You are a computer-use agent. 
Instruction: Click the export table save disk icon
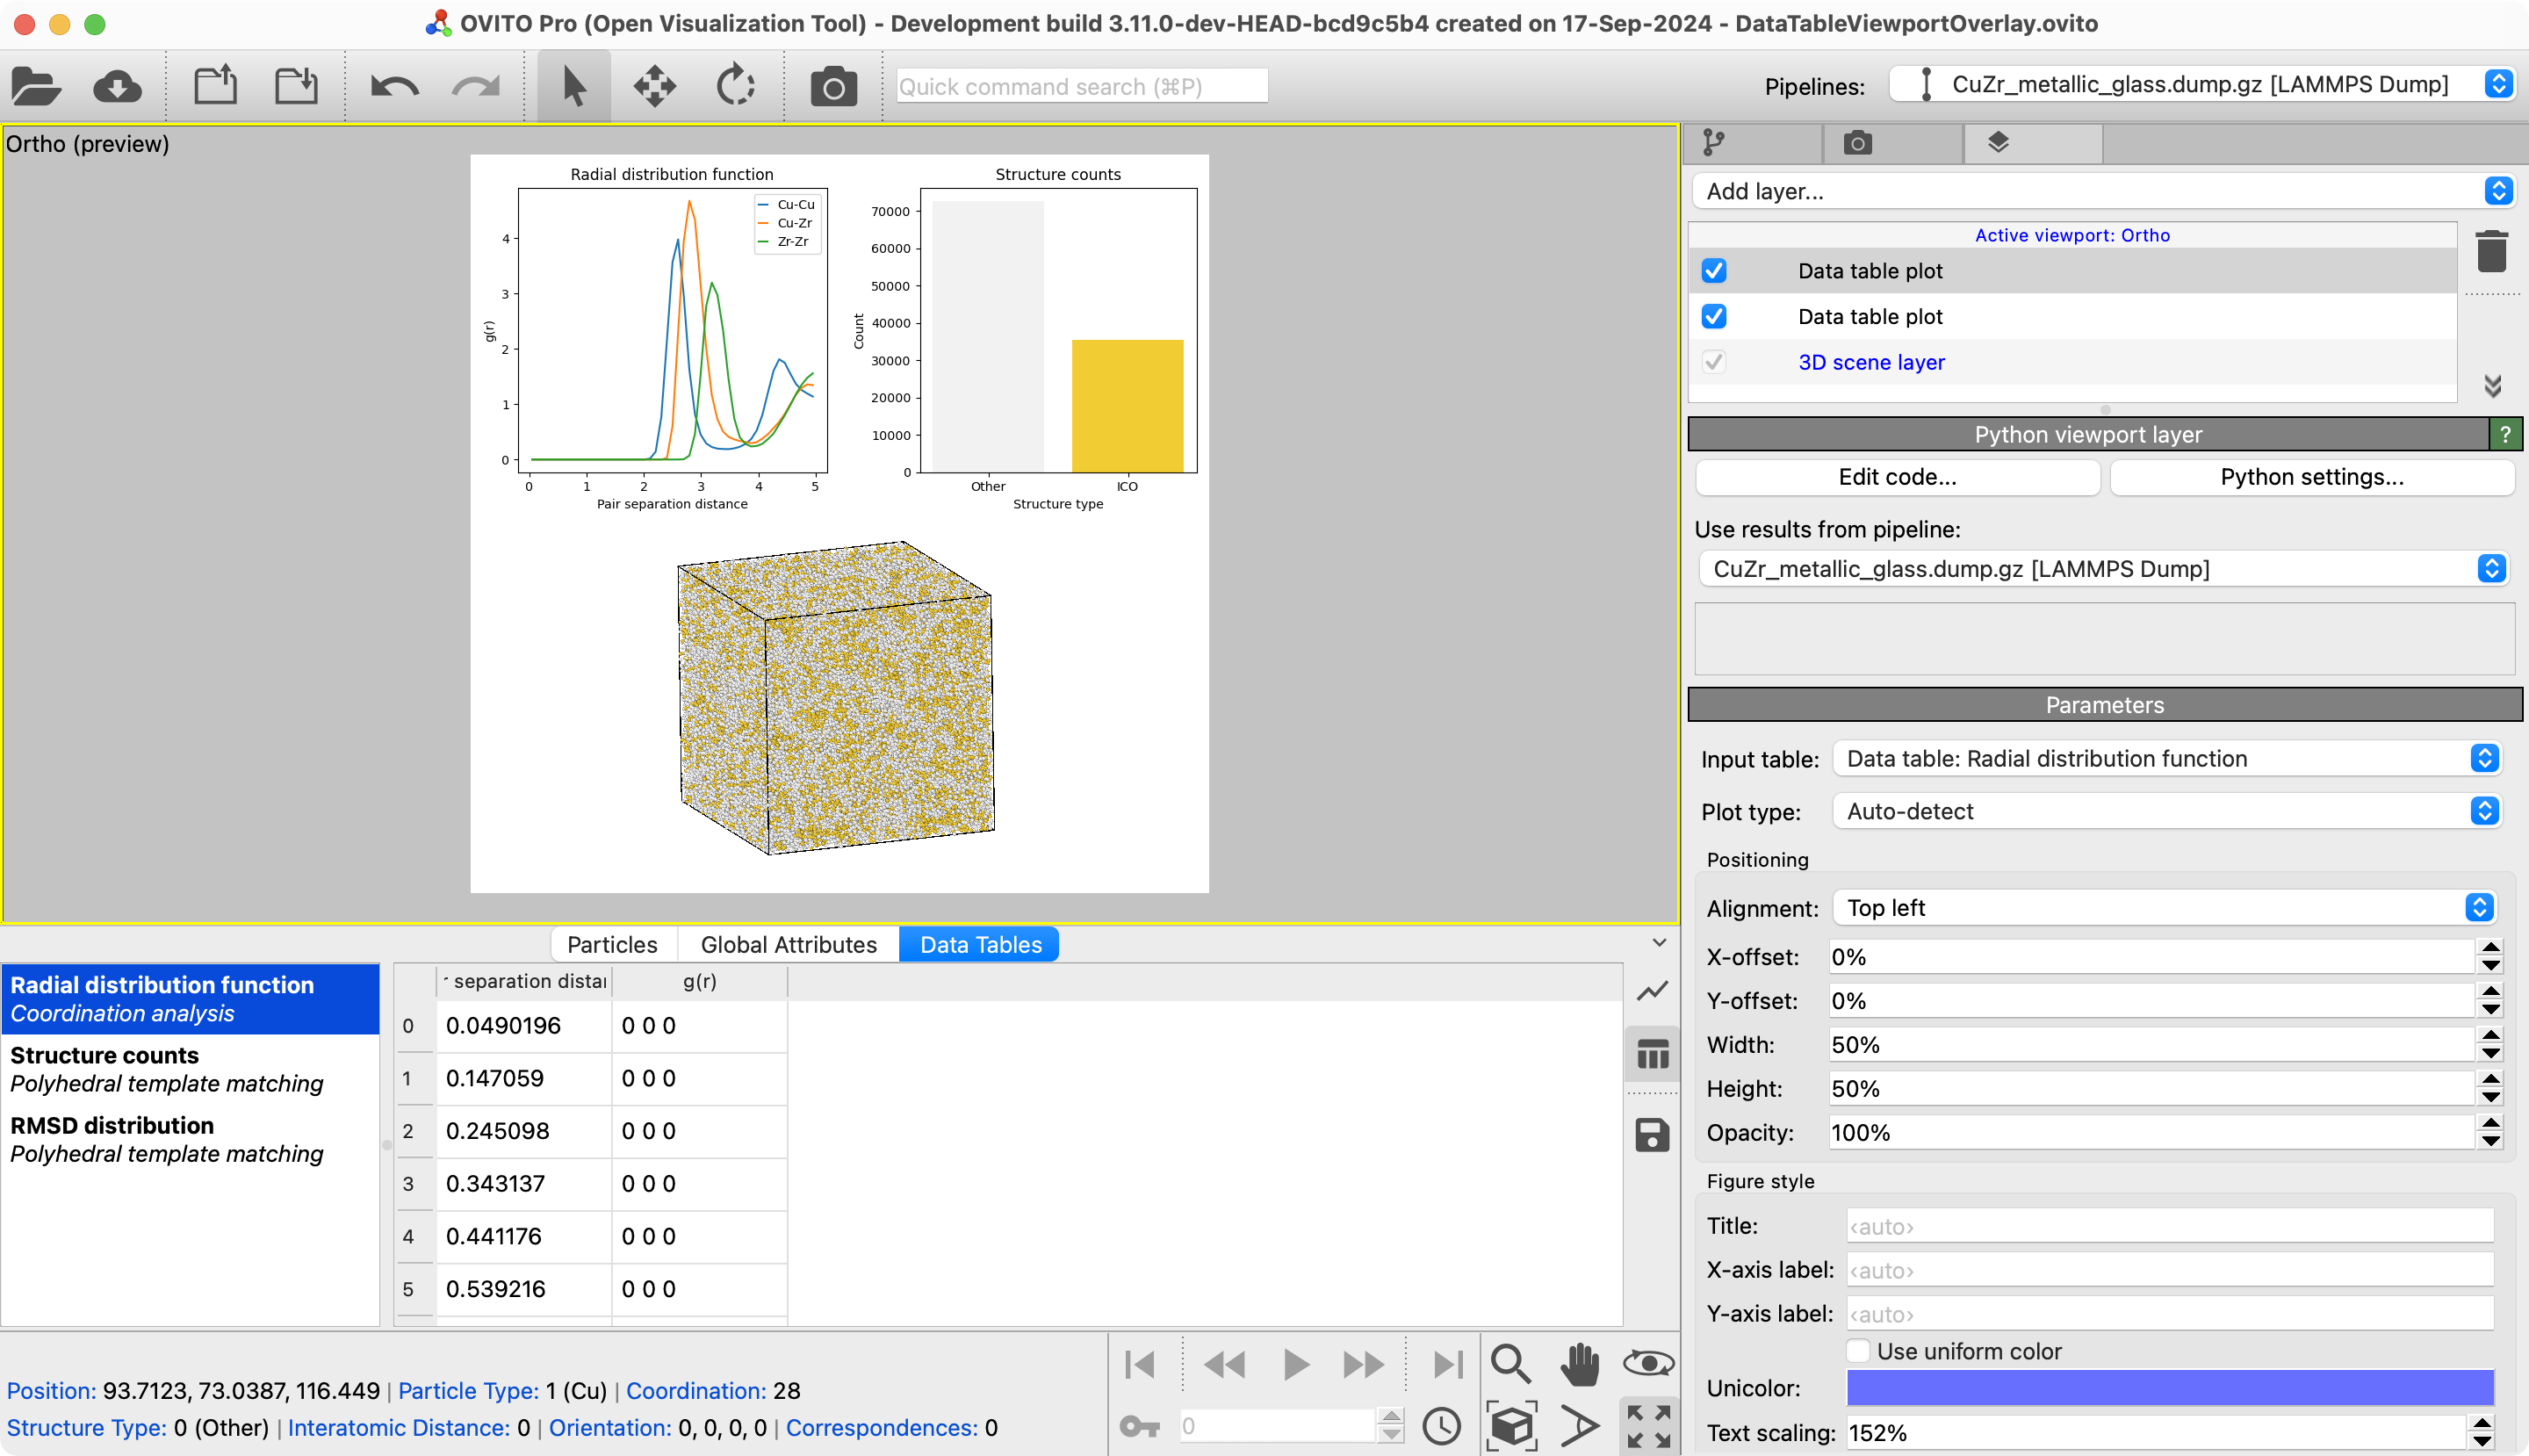tap(1652, 1135)
